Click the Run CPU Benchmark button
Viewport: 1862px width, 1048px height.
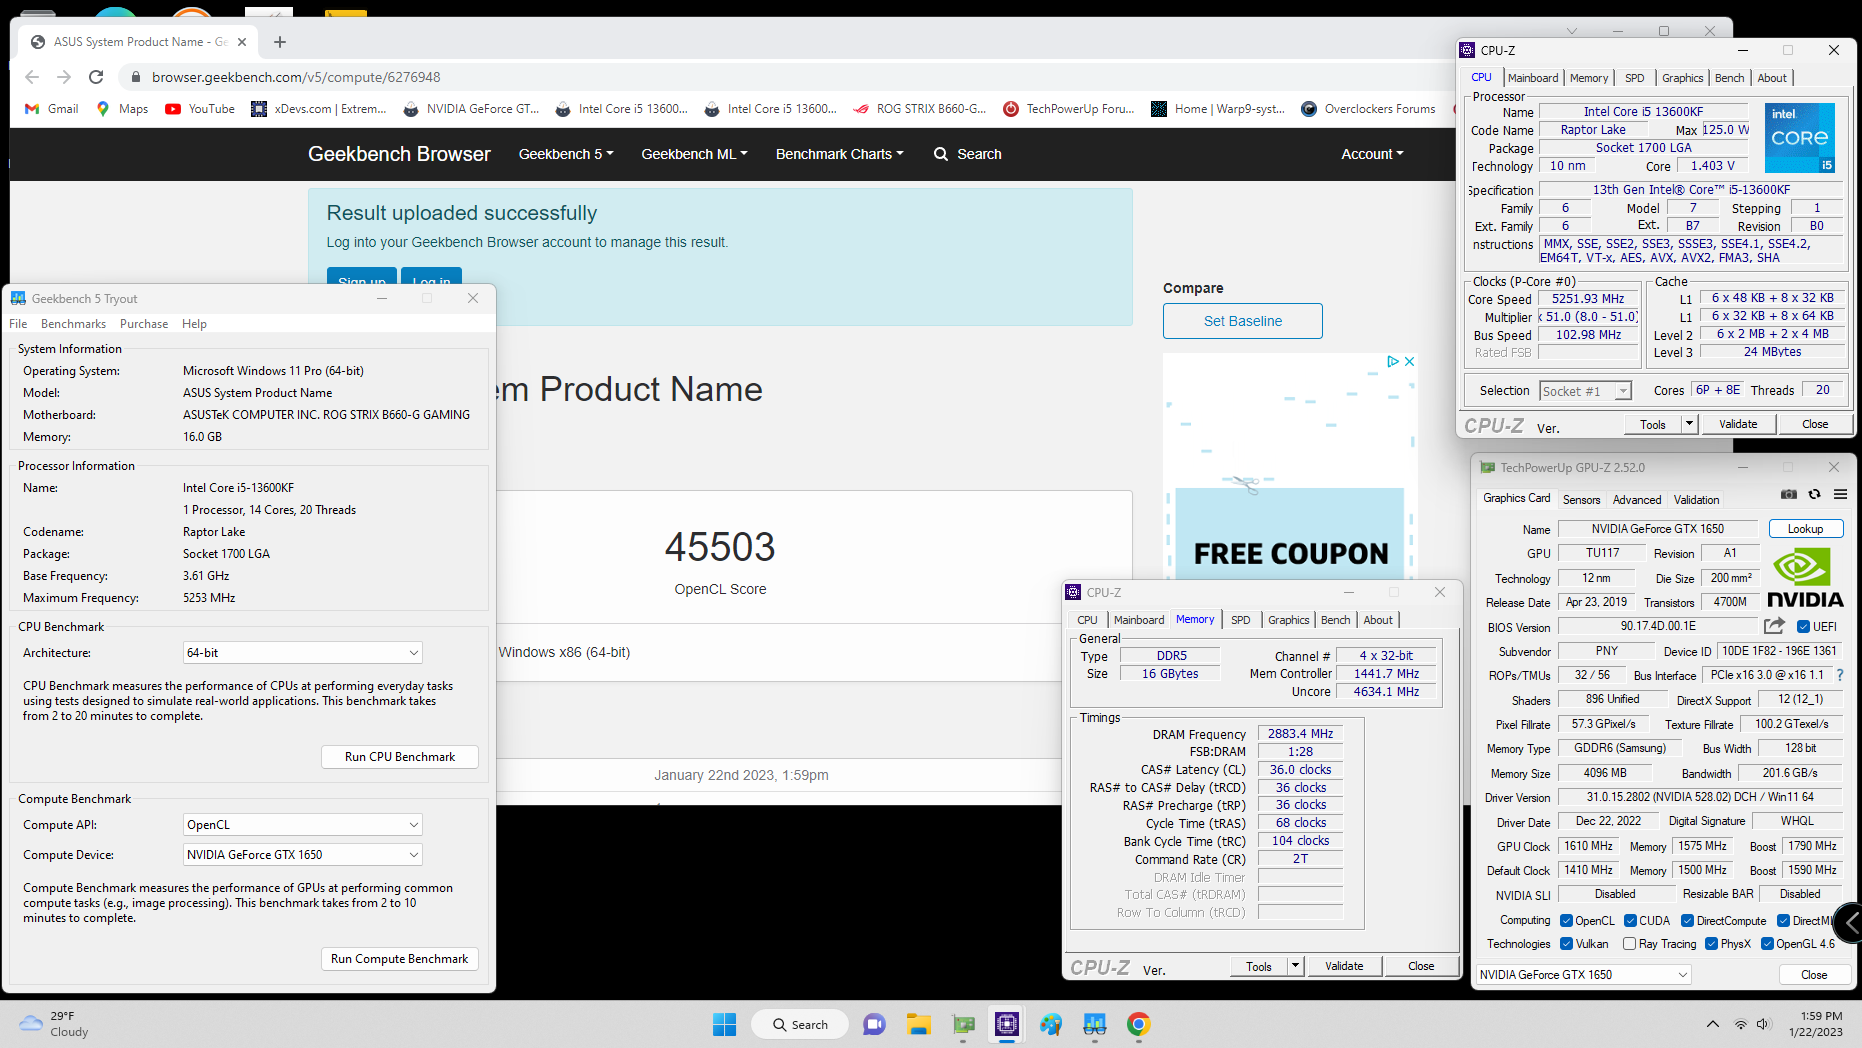400,757
